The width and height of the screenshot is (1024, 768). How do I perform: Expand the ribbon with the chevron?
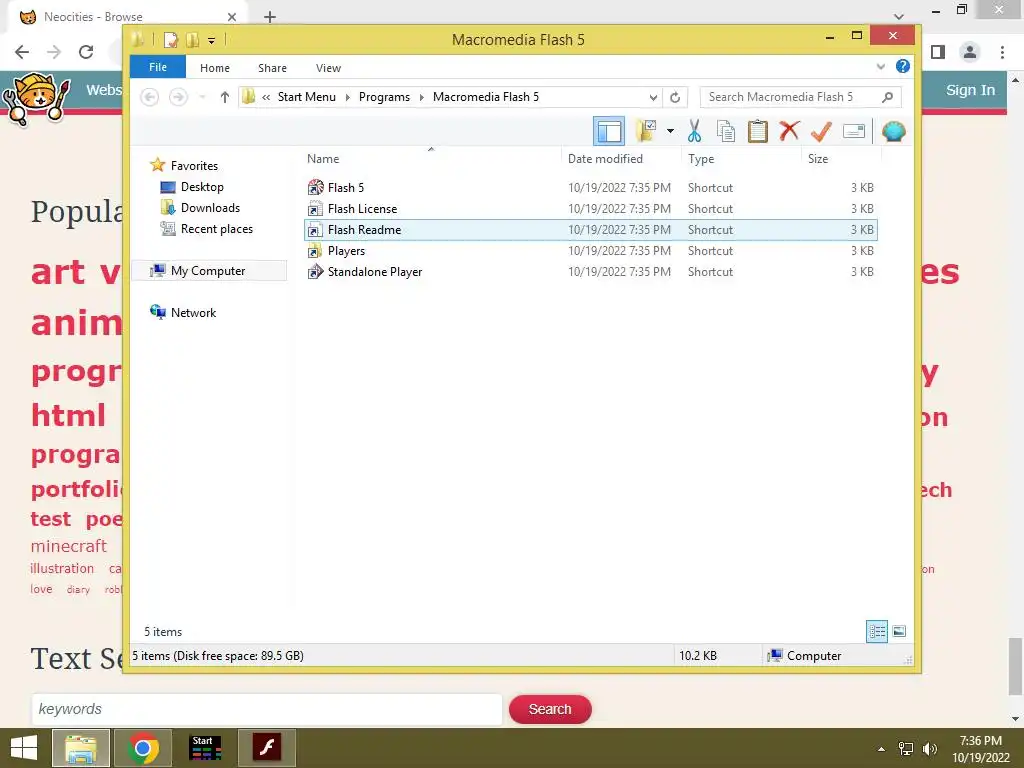pos(880,67)
